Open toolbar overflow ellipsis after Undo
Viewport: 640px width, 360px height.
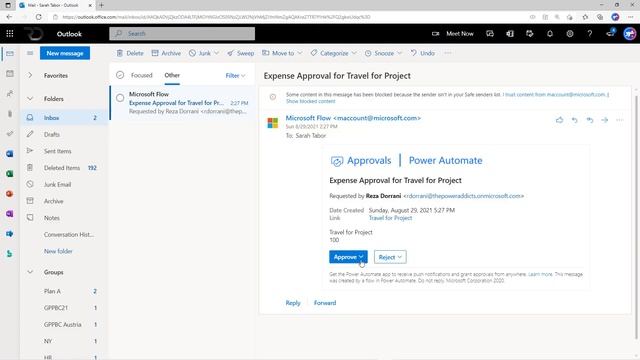[x=448, y=53]
